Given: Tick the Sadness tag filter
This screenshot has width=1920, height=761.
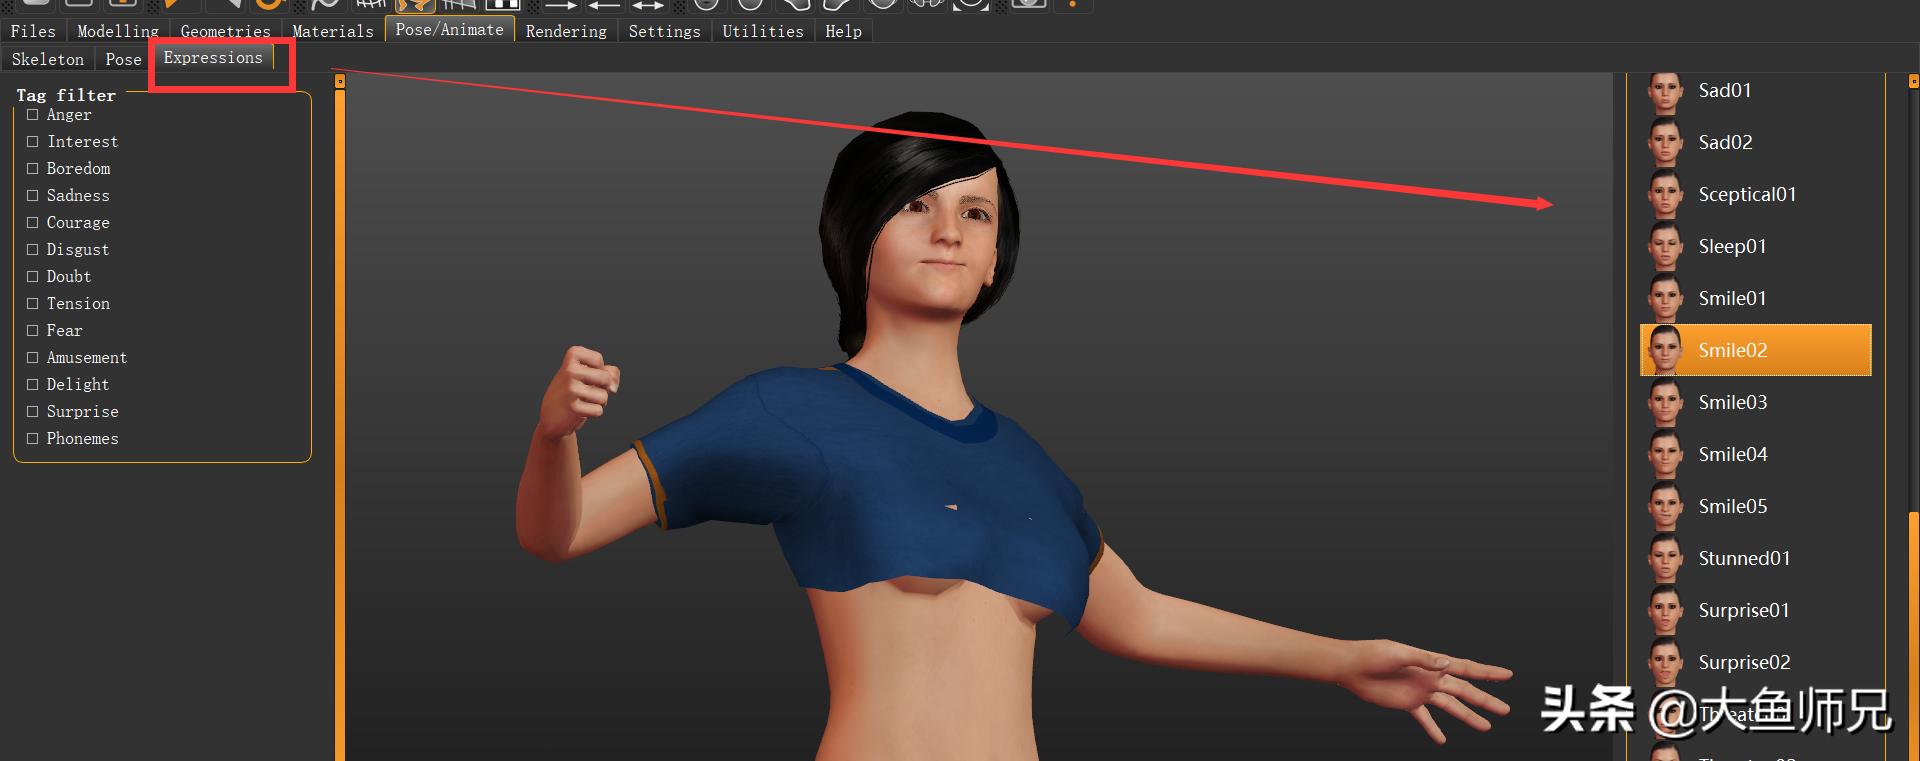Looking at the screenshot, I should pos(33,196).
